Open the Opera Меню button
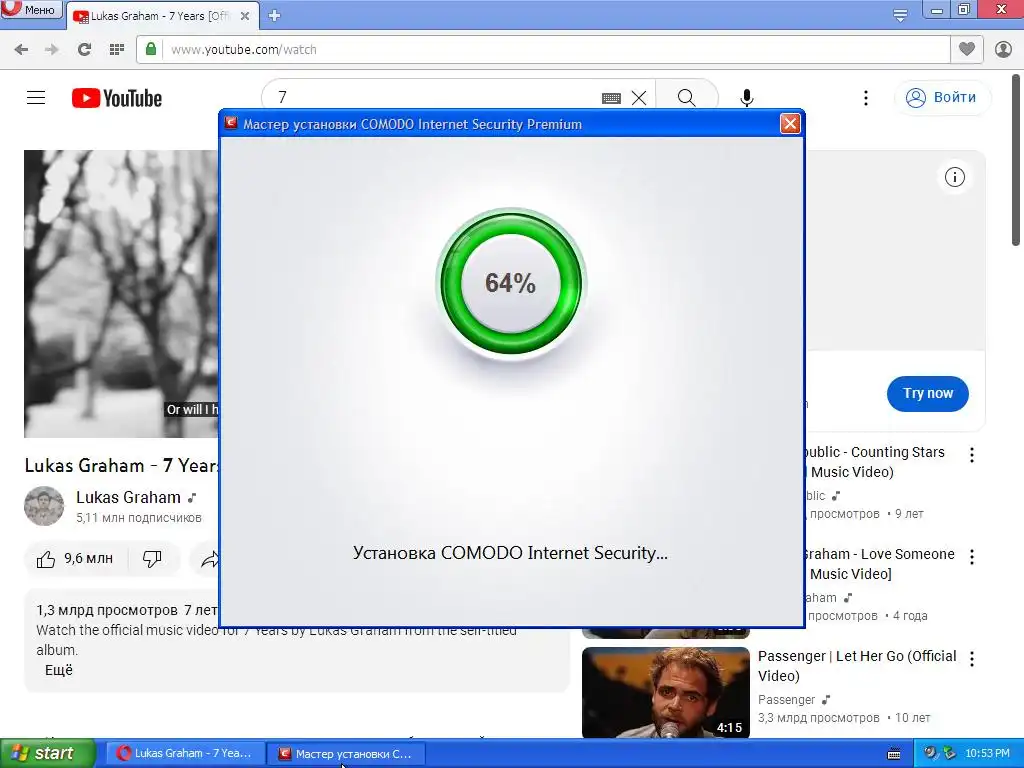Screen dimensions: 1024x768 click(31, 9)
